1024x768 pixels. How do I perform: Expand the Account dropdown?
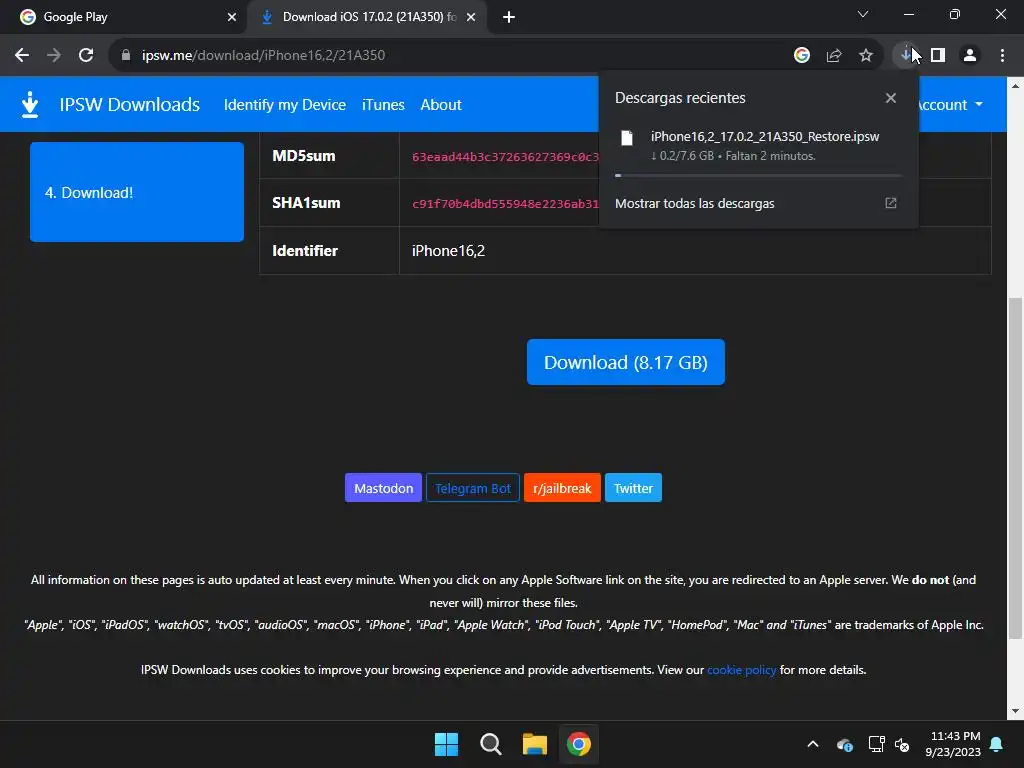pyautogui.click(x=951, y=104)
